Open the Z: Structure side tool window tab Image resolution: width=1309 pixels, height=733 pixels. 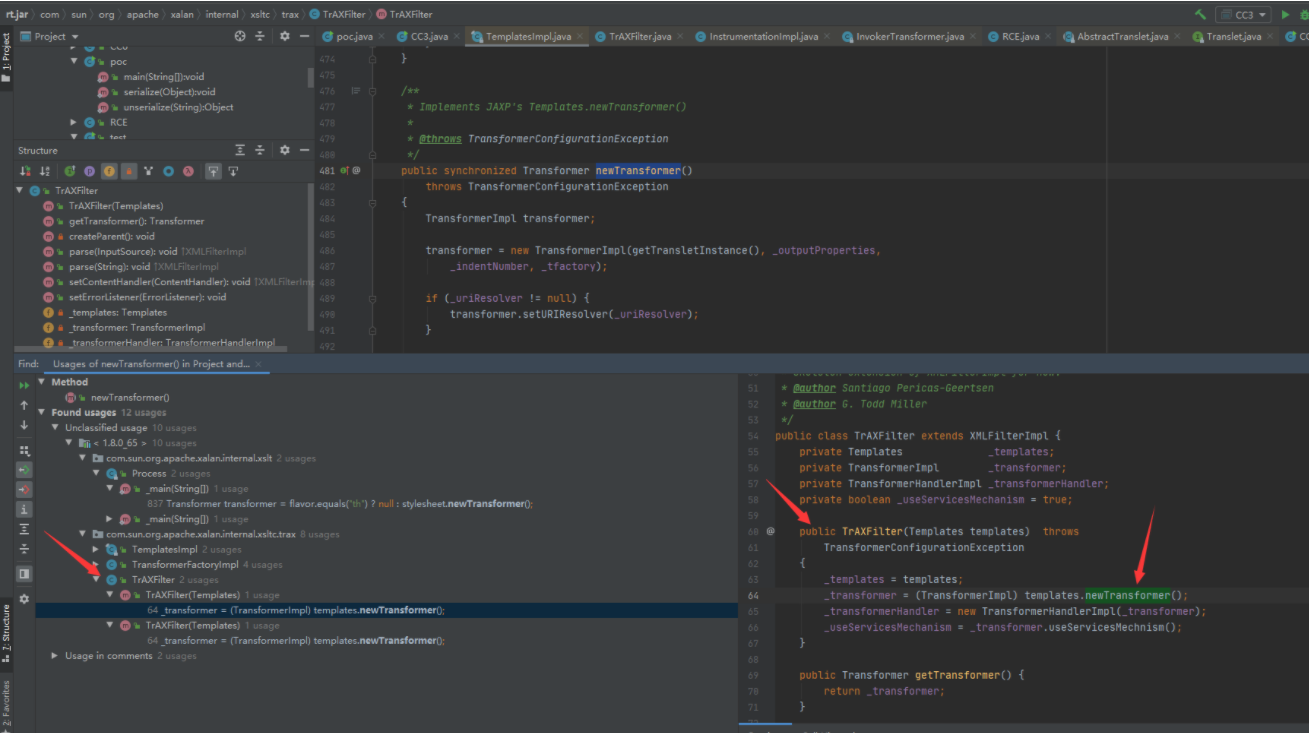6,633
